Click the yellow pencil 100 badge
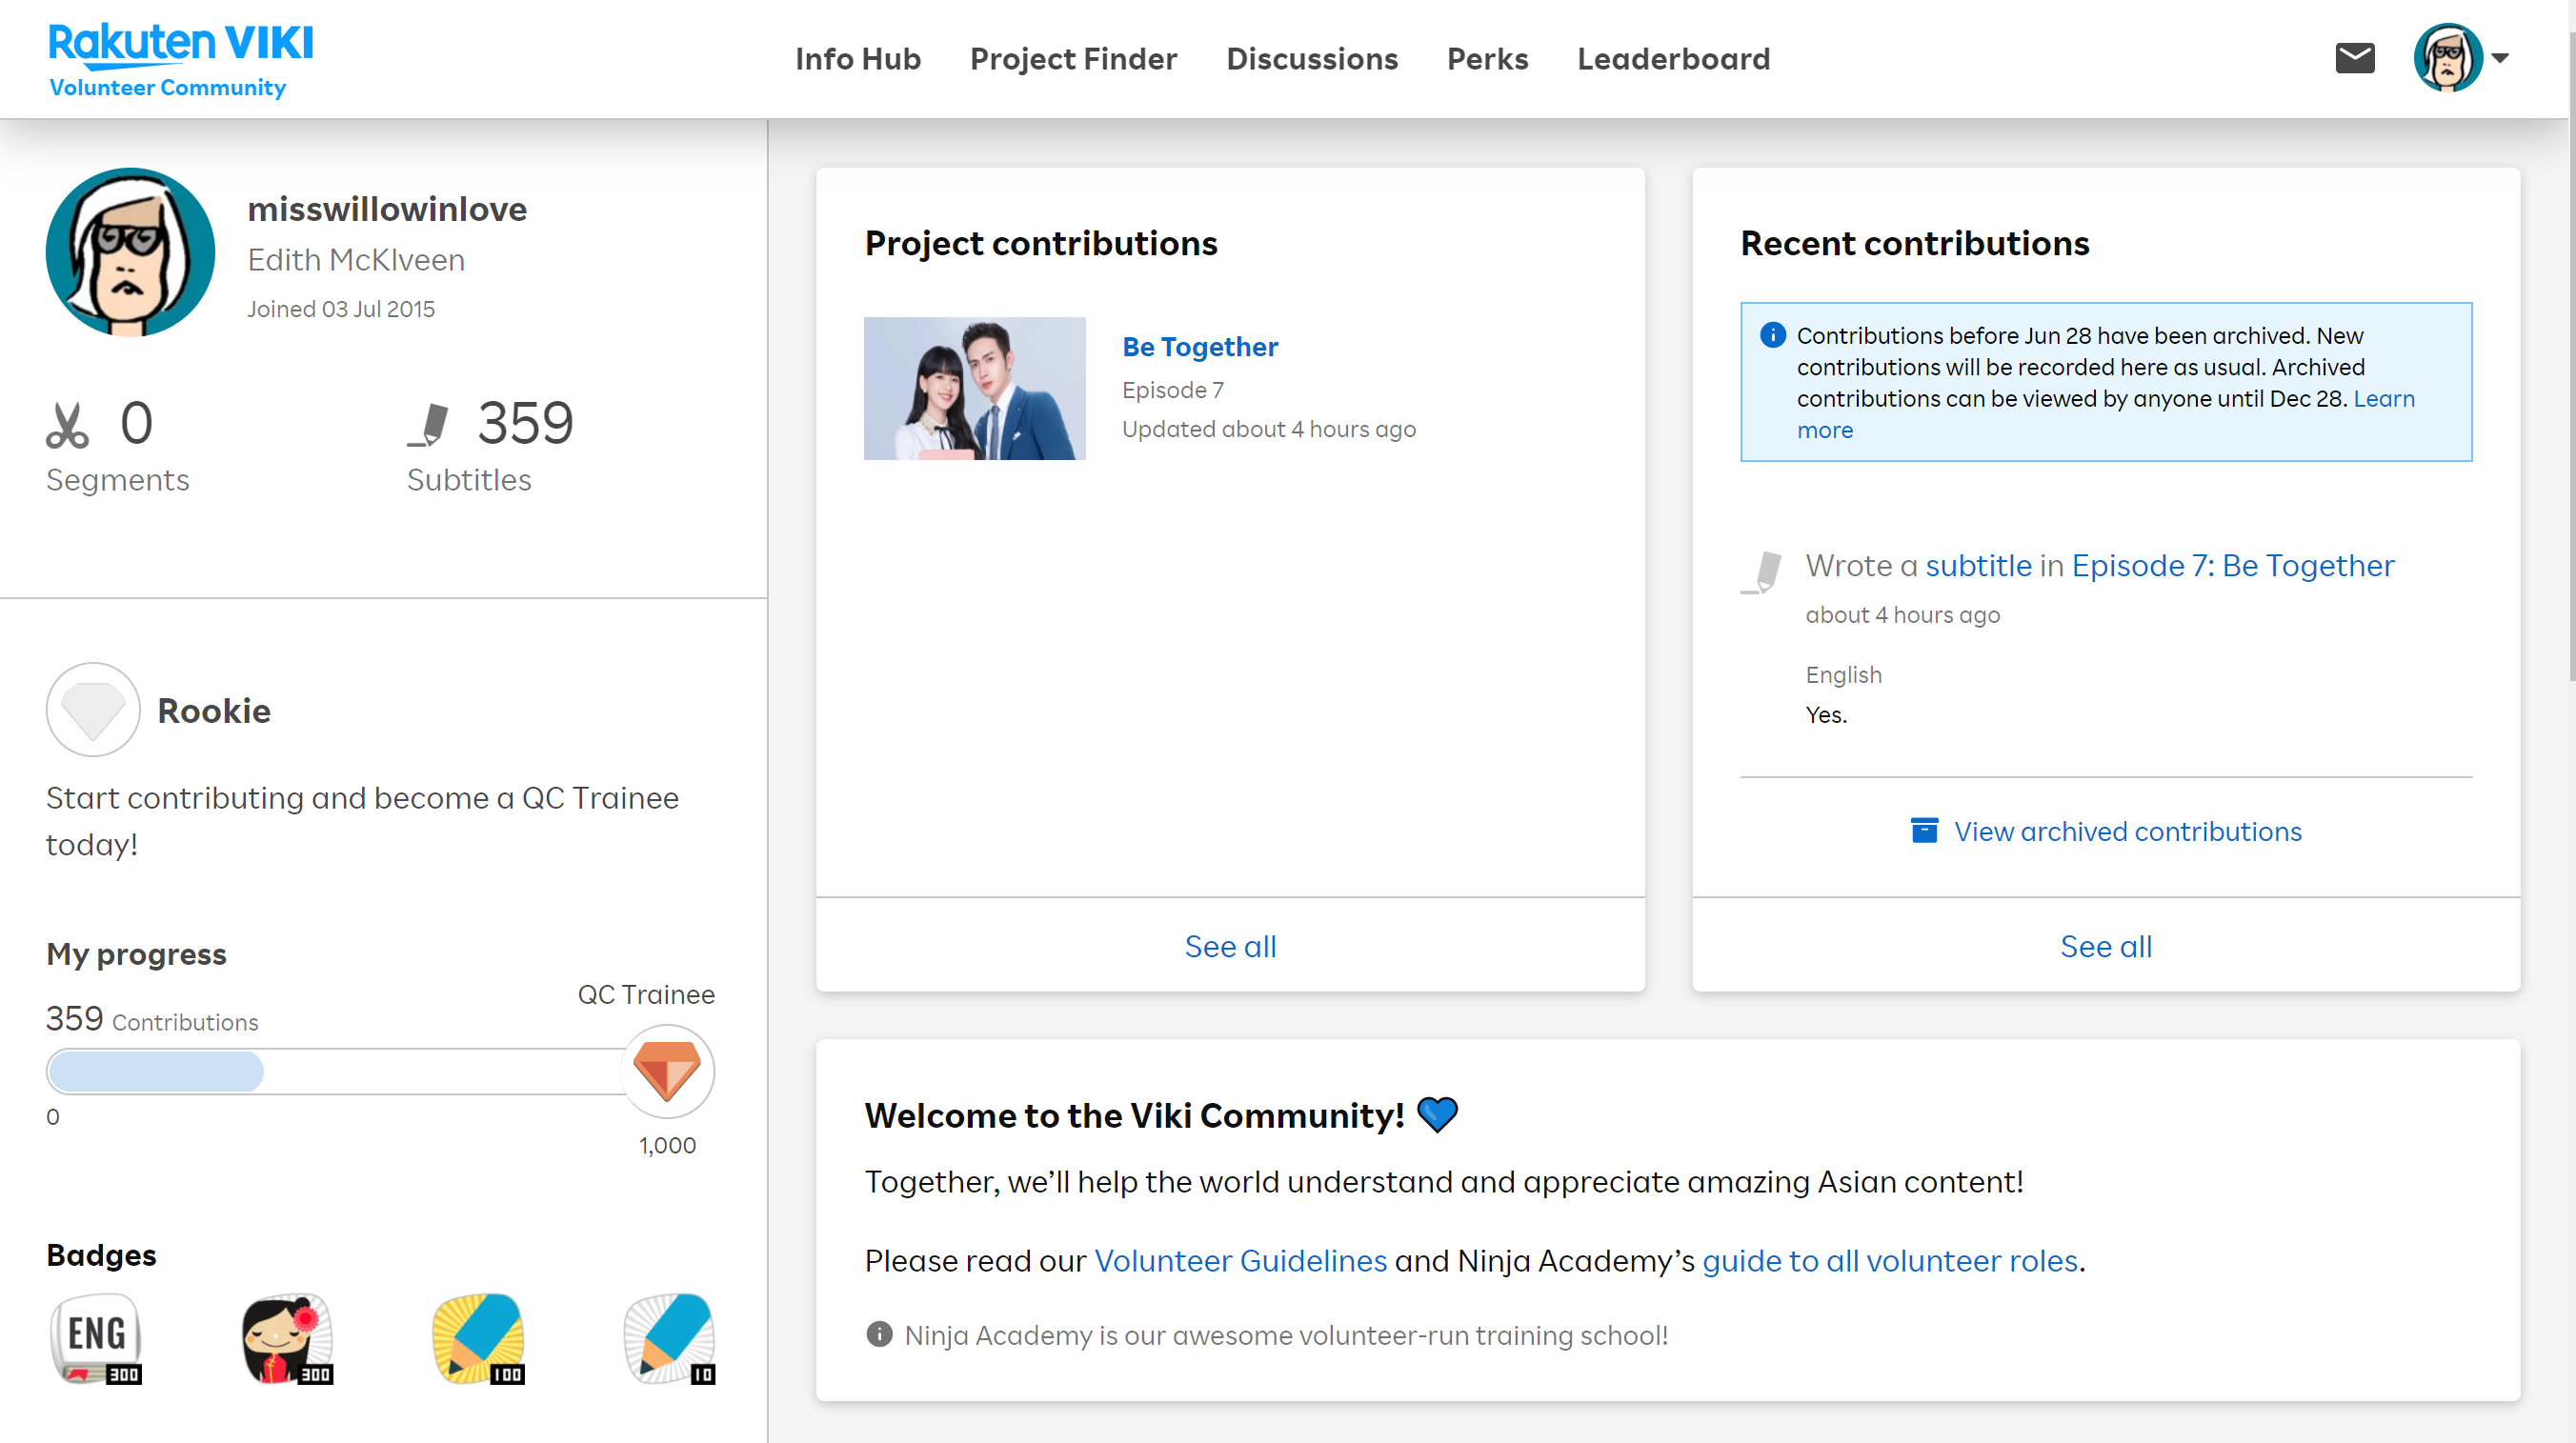Screen dimensions: 2576x1443 click(x=478, y=1338)
